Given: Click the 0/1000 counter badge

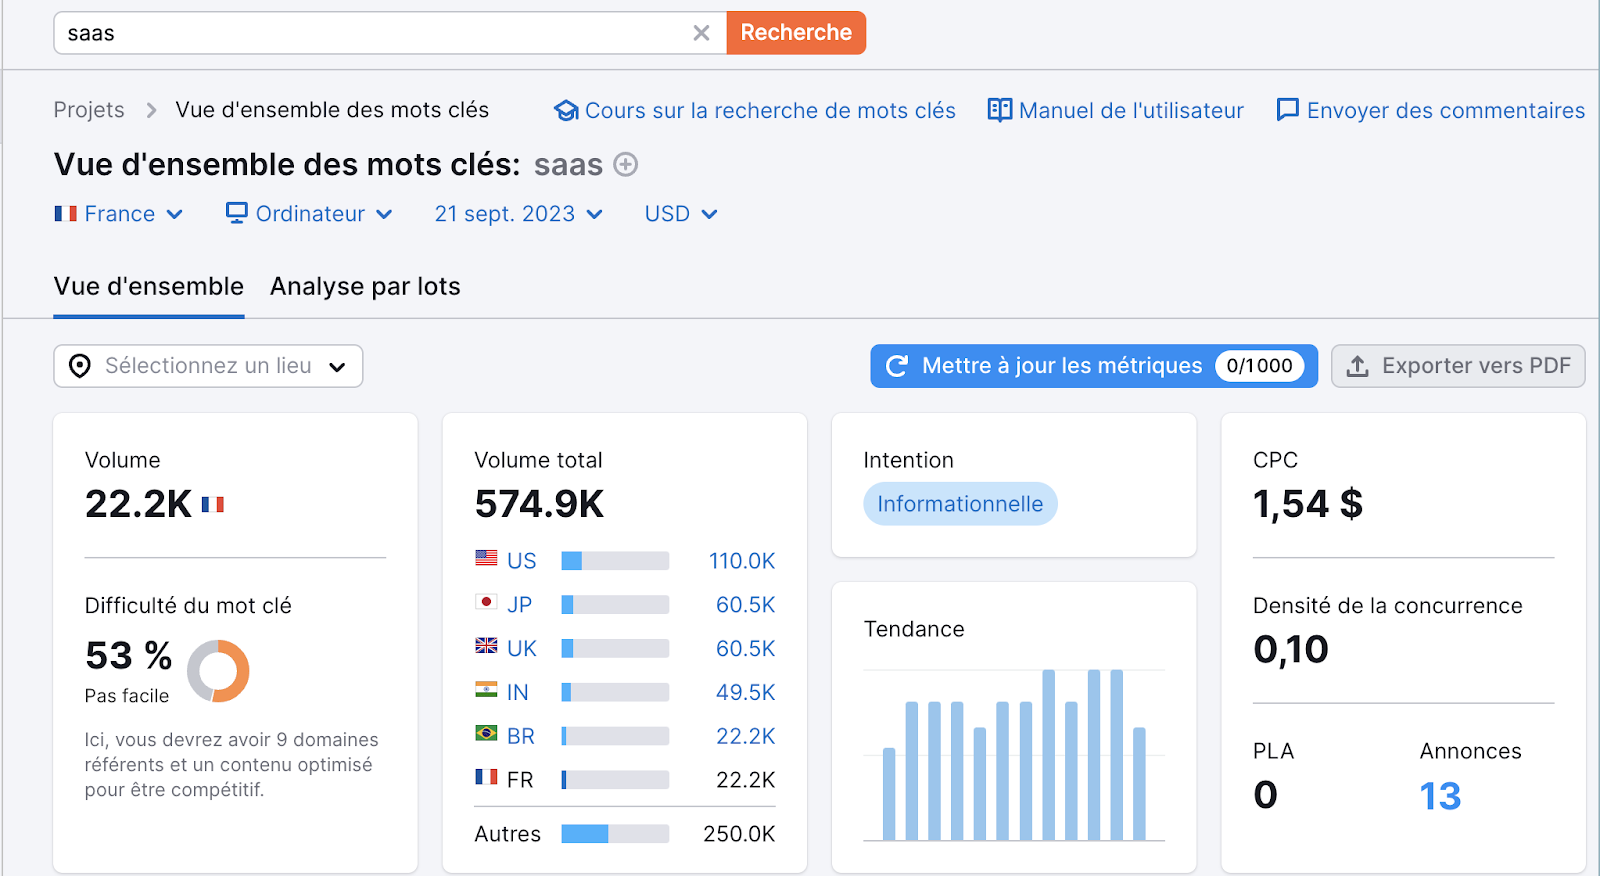Looking at the screenshot, I should (x=1260, y=366).
